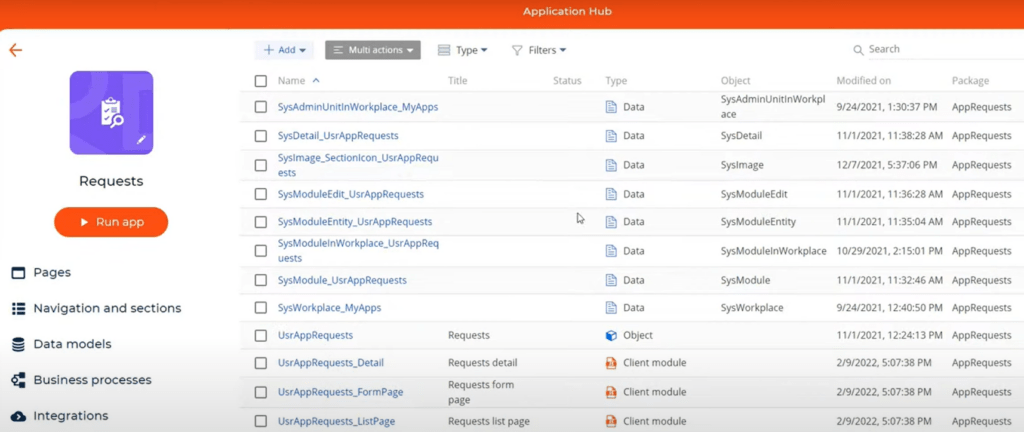Open SysModuleEntity_UsrAppRequests link

pos(355,222)
